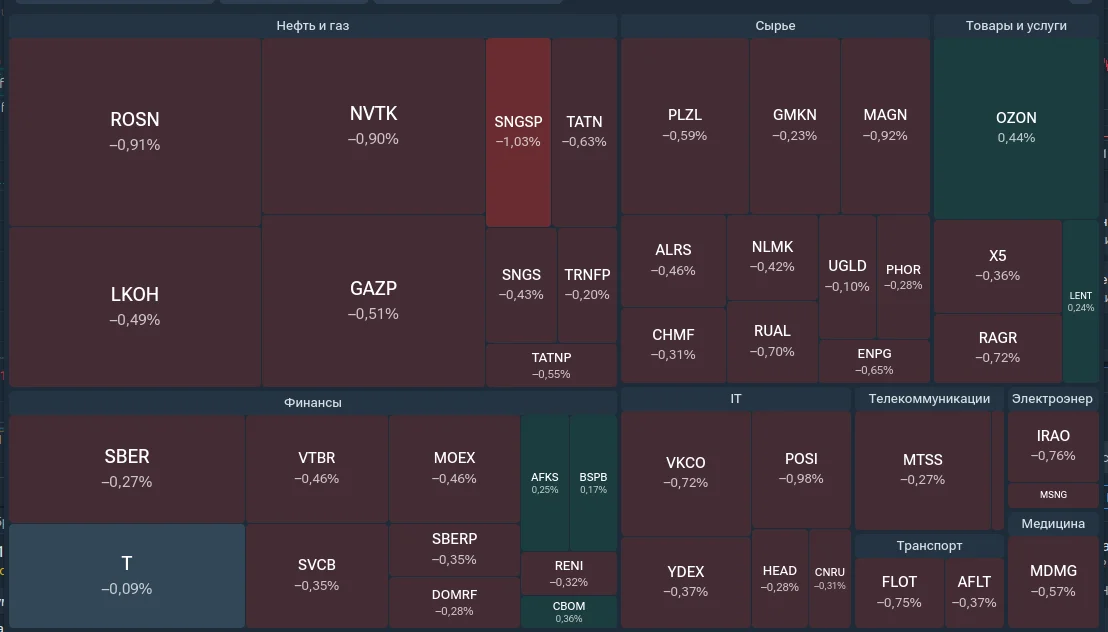Click the SVCB tile showing −0,35%
This screenshot has width=1108, height=632.
pos(317,575)
